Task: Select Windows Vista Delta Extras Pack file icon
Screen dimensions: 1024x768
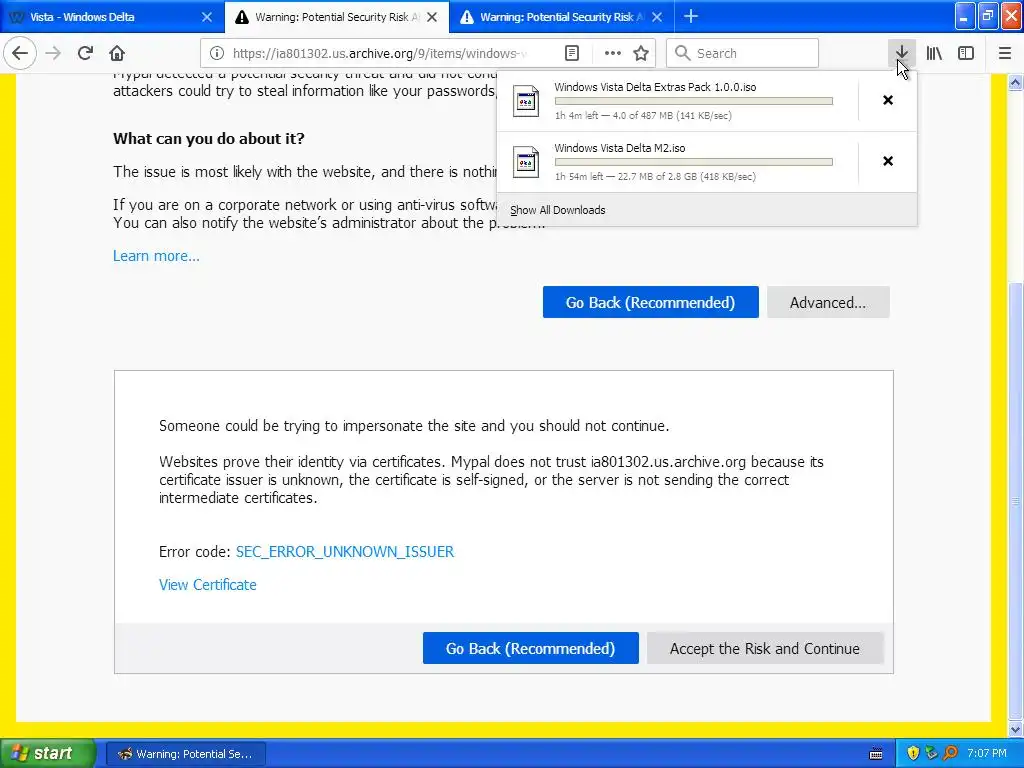Action: pyautogui.click(x=526, y=101)
